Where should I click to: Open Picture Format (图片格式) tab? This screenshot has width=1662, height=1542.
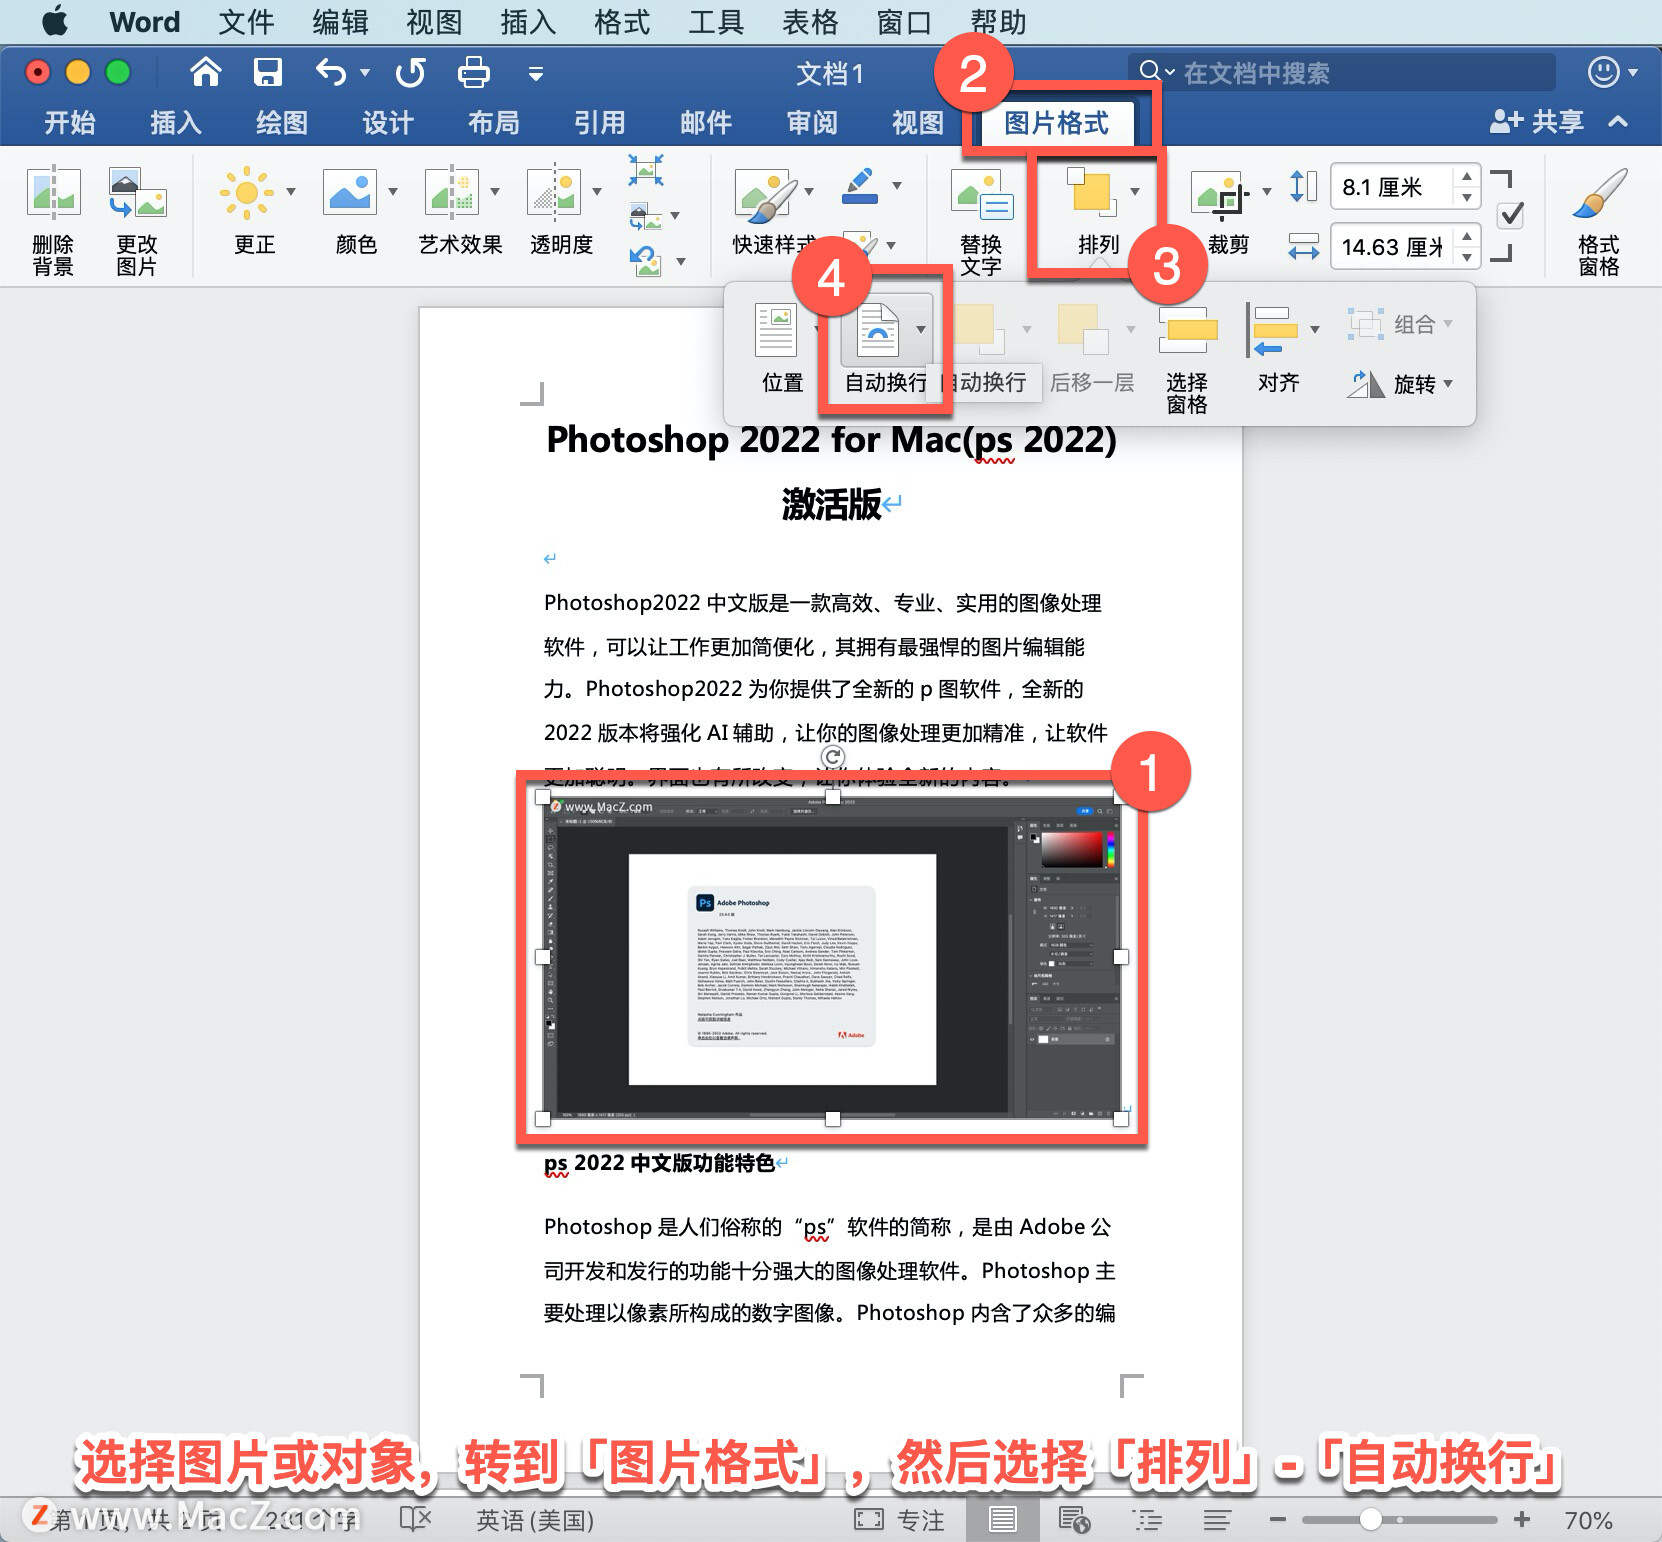click(1056, 123)
